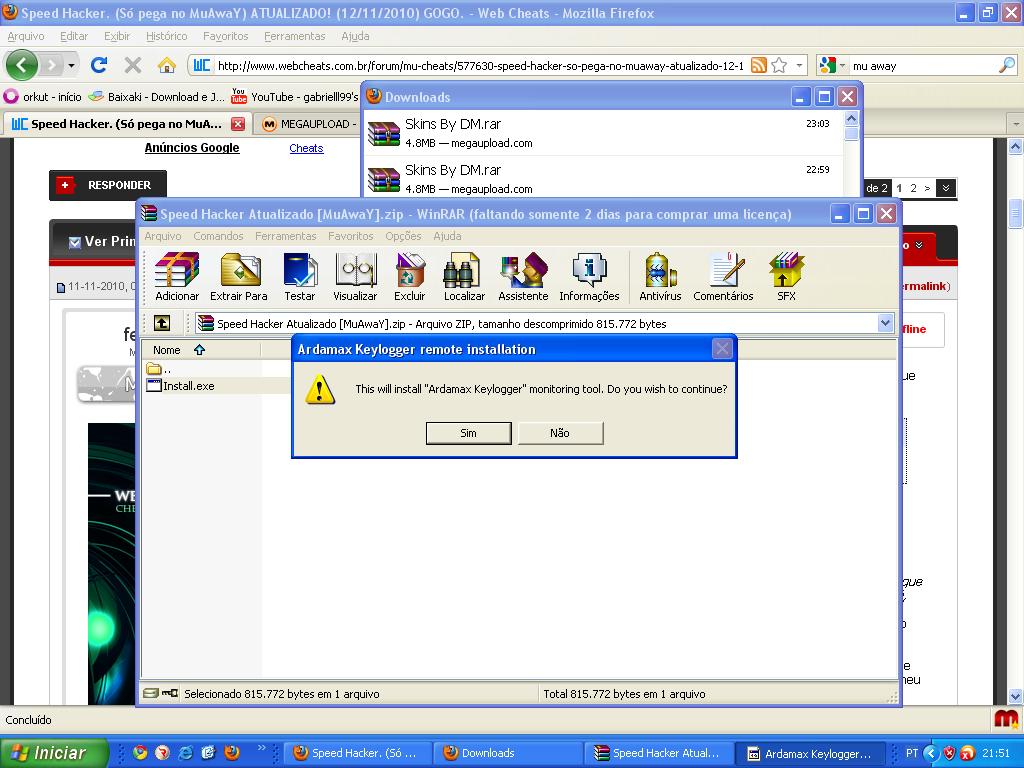1024x768 pixels.
Task: Expand the forum page navigation dropdown
Action: tap(946, 188)
